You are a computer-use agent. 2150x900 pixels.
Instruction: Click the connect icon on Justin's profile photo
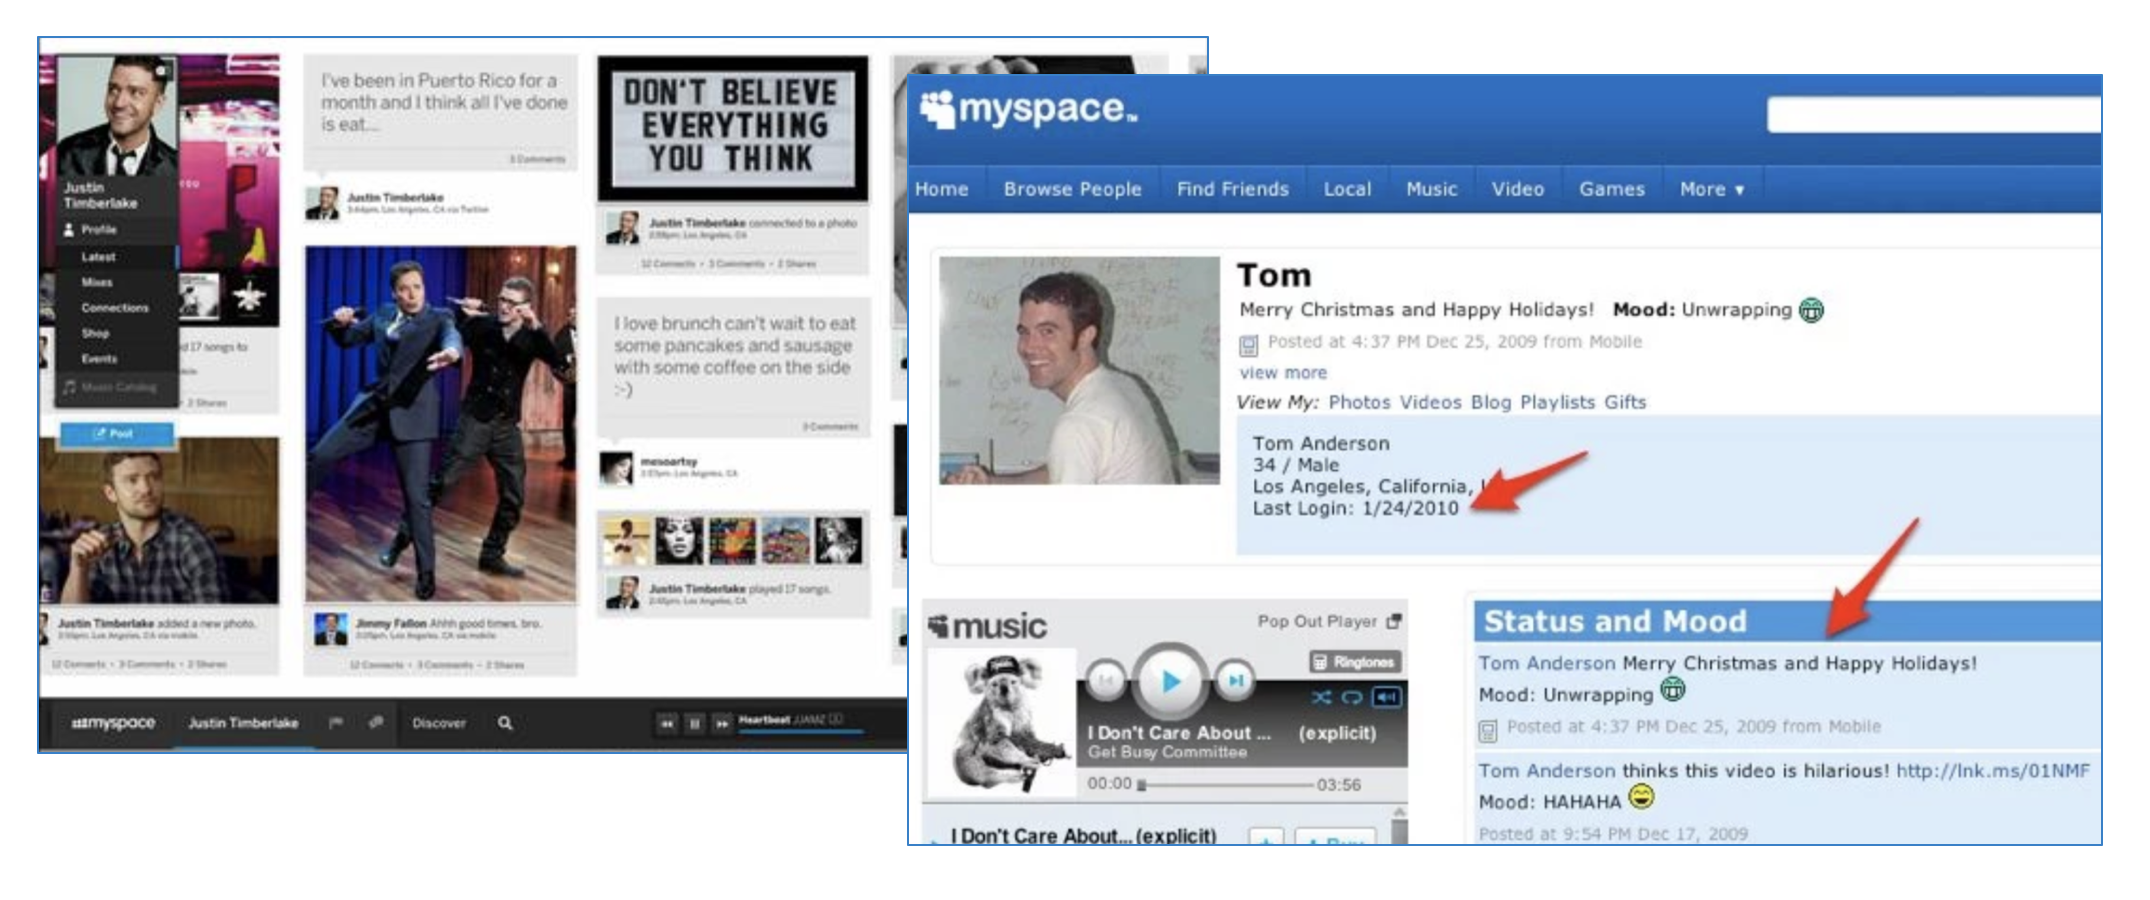[x=163, y=70]
